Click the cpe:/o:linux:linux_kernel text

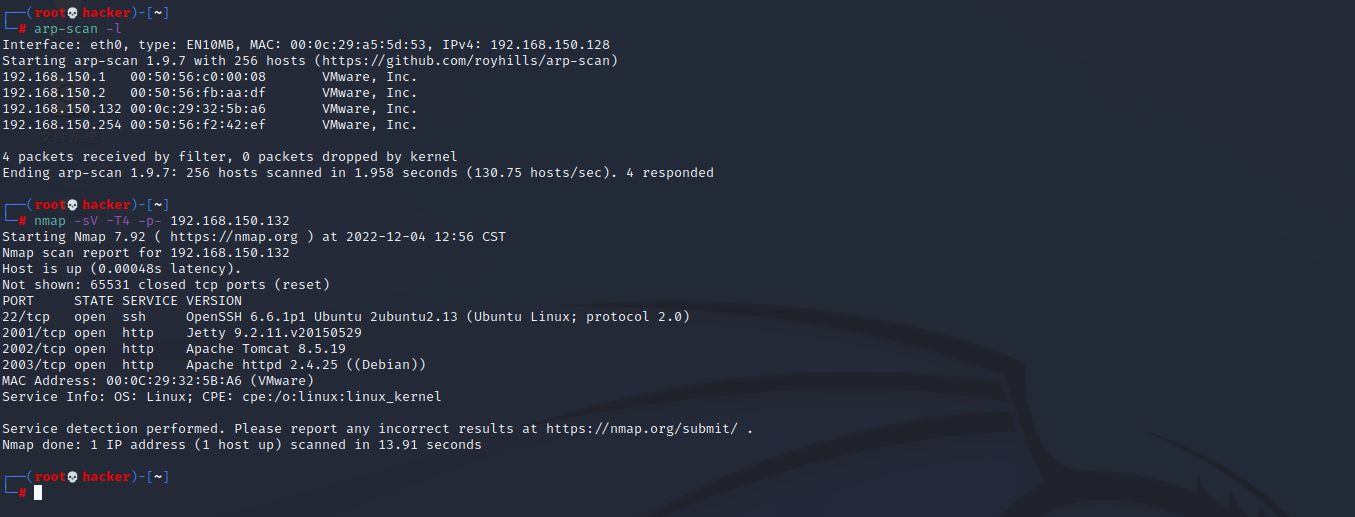(x=346, y=397)
